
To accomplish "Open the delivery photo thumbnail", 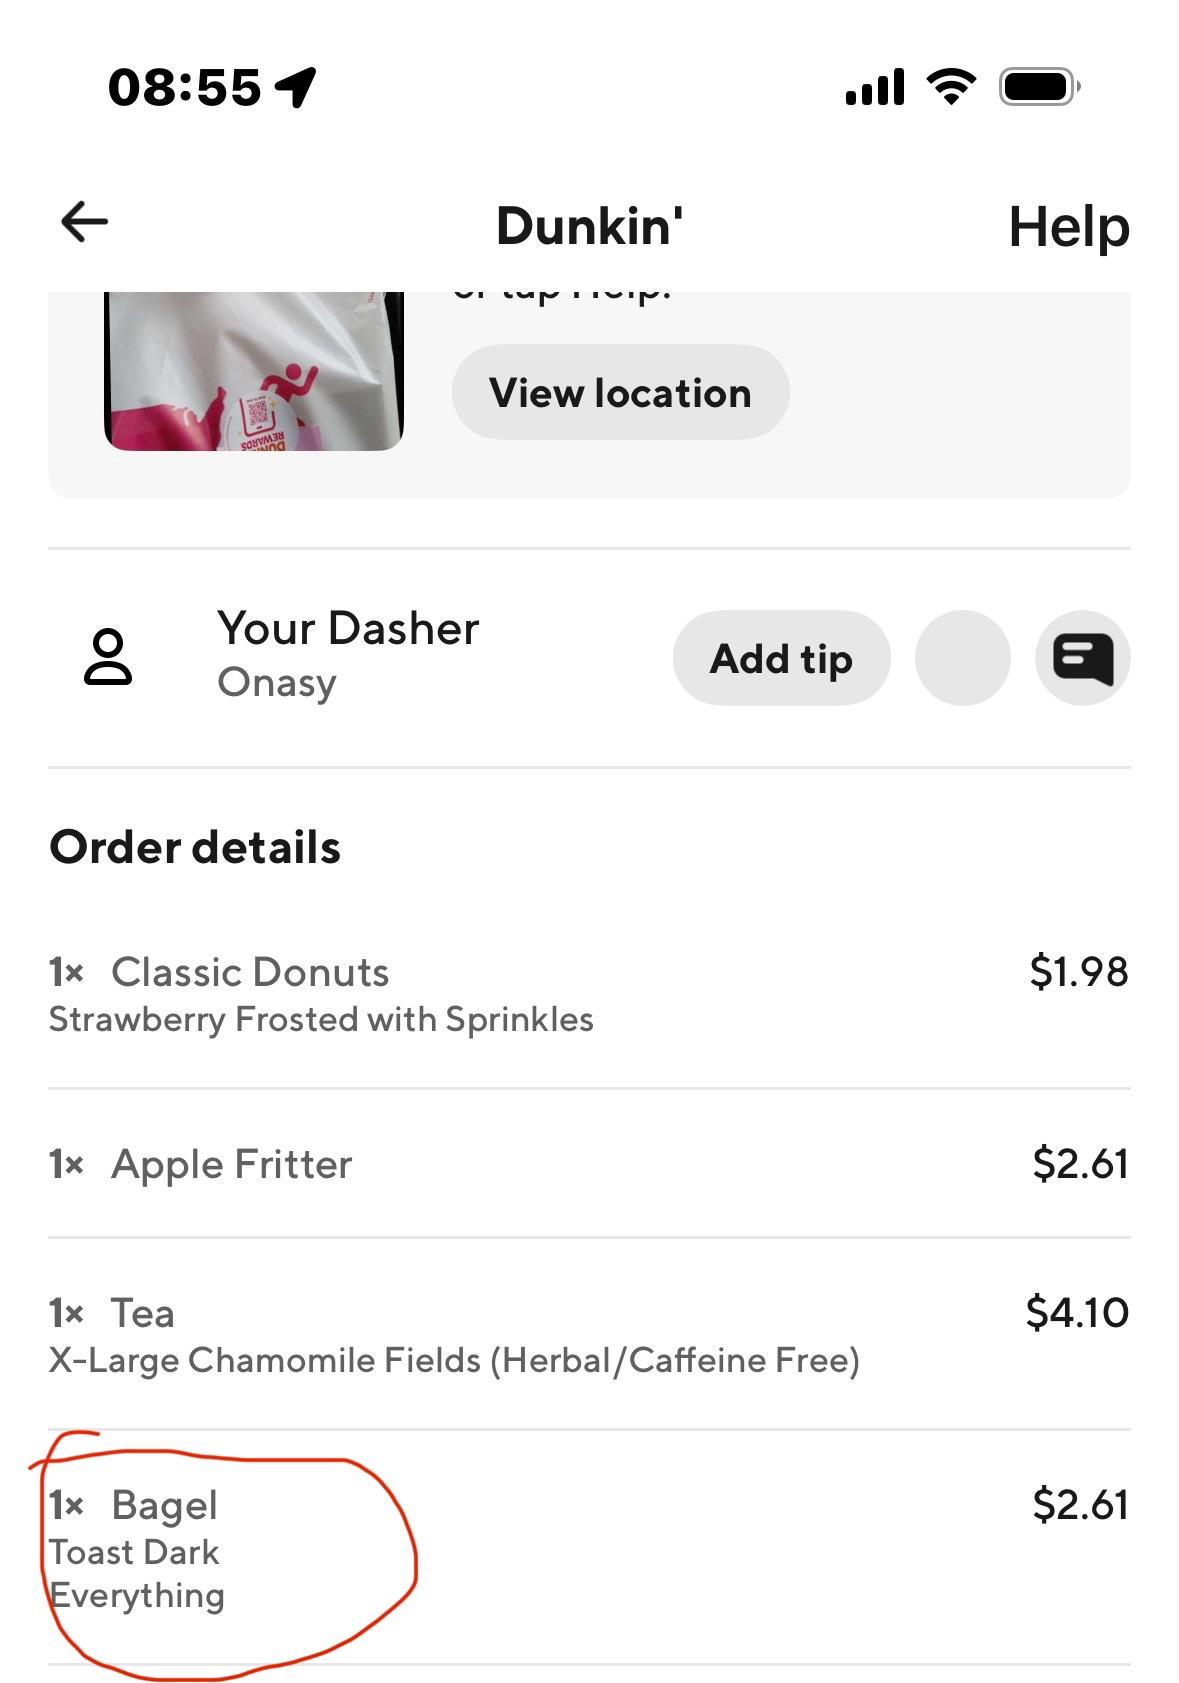I will click(x=254, y=371).
